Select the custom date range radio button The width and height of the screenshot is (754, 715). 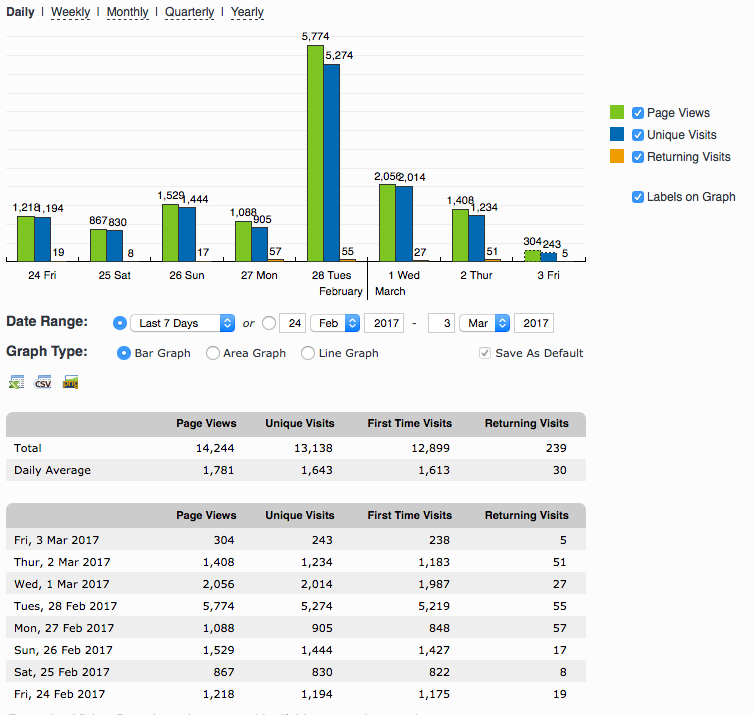268,323
